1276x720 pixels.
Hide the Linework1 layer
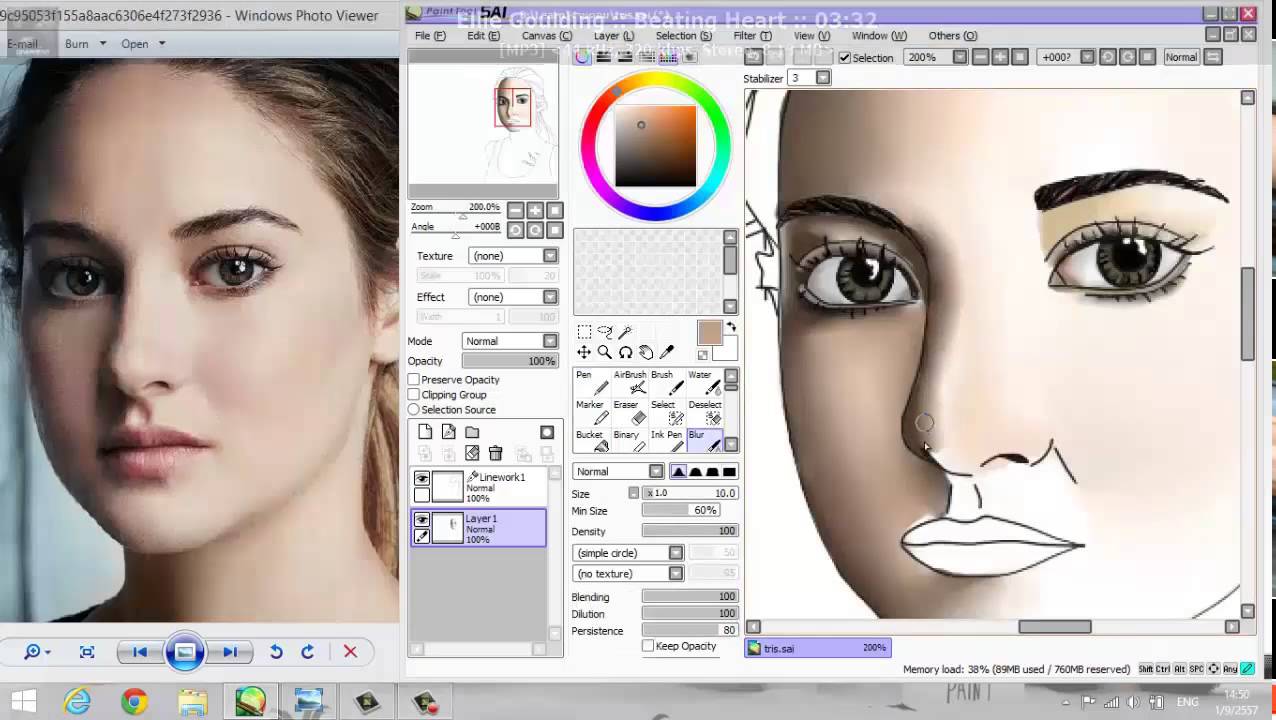[x=422, y=479]
